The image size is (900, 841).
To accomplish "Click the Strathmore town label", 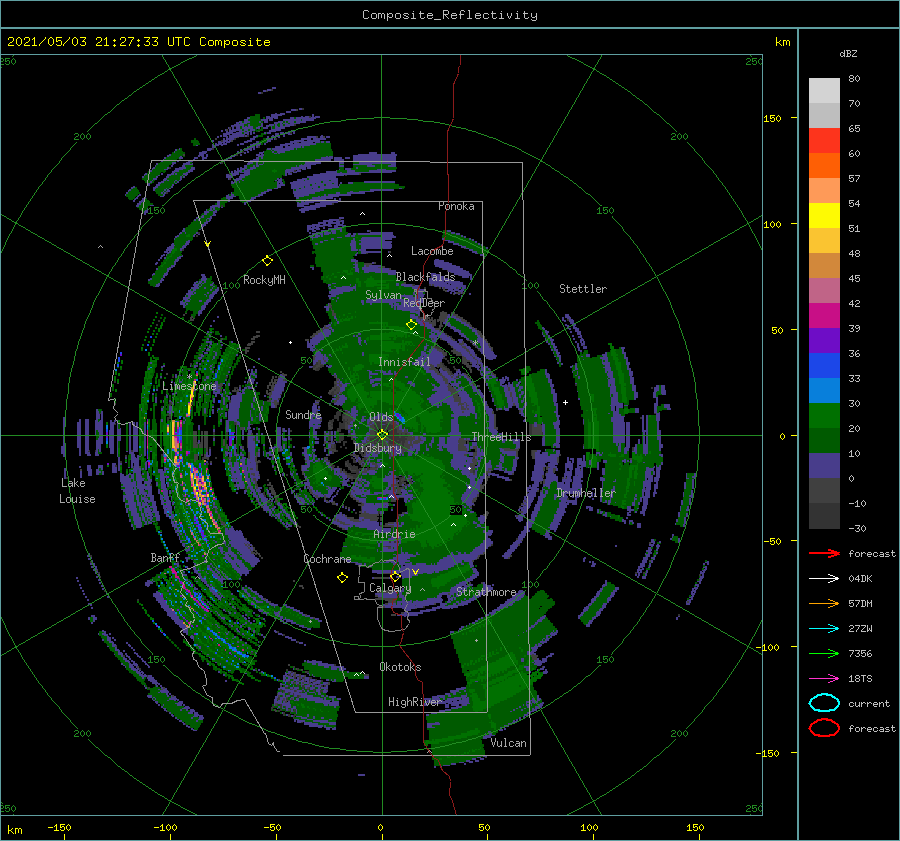I will [486, 592].
